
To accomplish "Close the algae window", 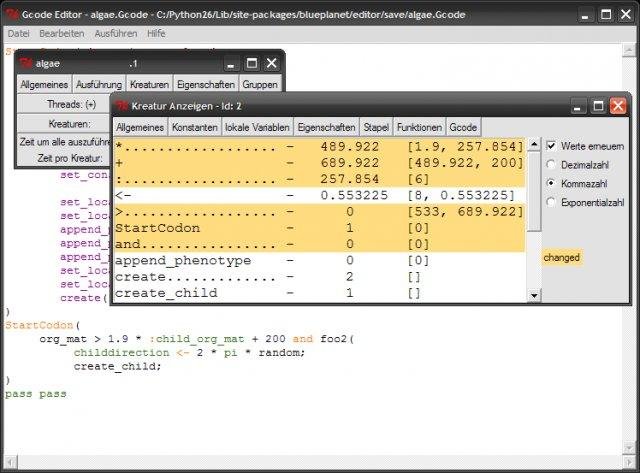I will pyautogui.click(x=272, y=64).
